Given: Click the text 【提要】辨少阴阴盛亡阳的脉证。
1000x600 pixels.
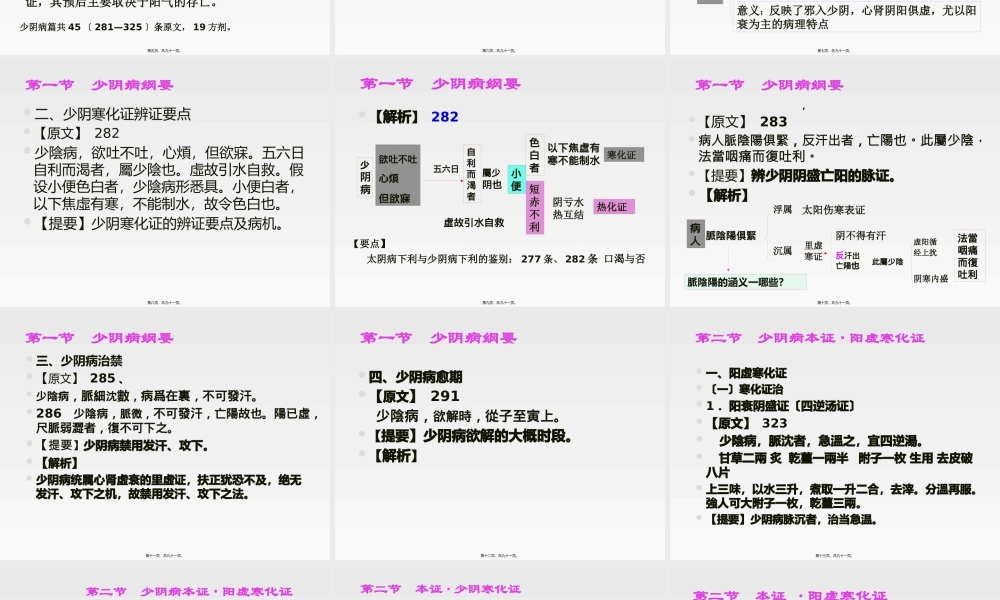Looking at the screenshot, I should click(x=798, y=176).
